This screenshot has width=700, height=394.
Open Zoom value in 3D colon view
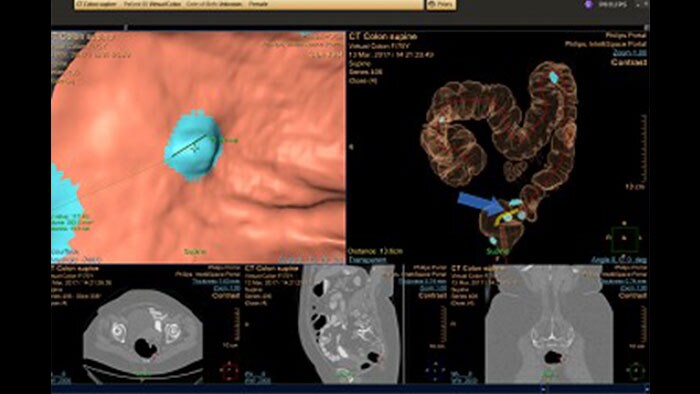pyautogui.click(x=630, y=53)
